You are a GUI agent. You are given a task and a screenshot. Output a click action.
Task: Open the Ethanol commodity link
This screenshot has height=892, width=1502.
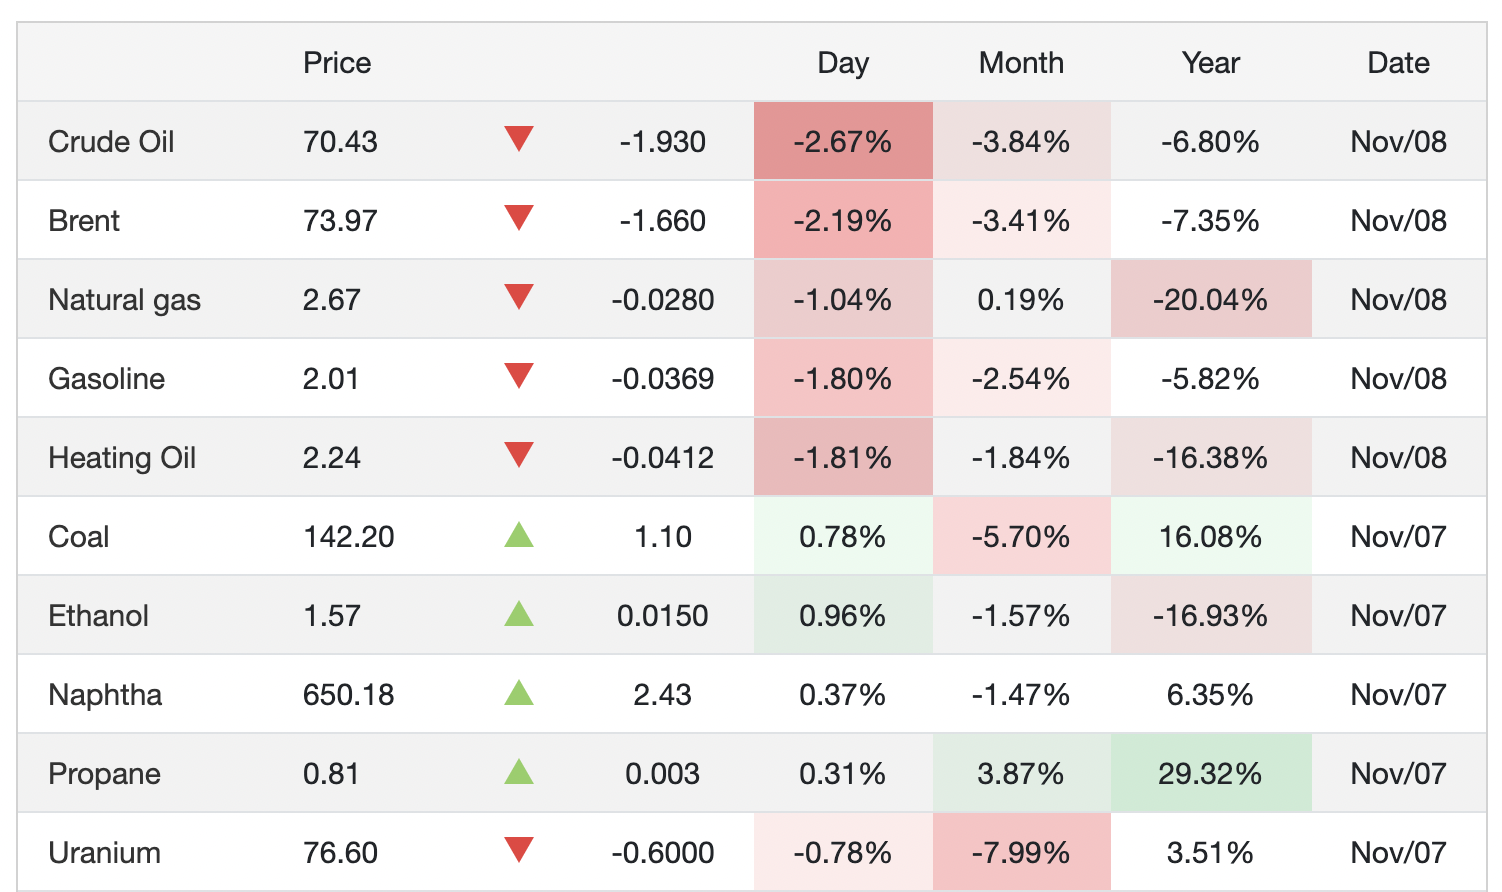tap(98, 616)
